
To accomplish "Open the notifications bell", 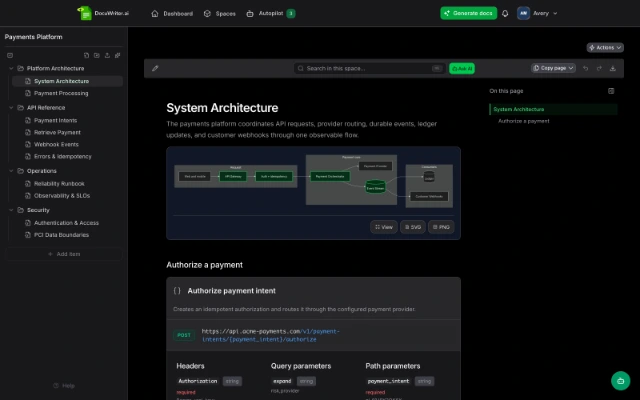I will tap(505, 13).
